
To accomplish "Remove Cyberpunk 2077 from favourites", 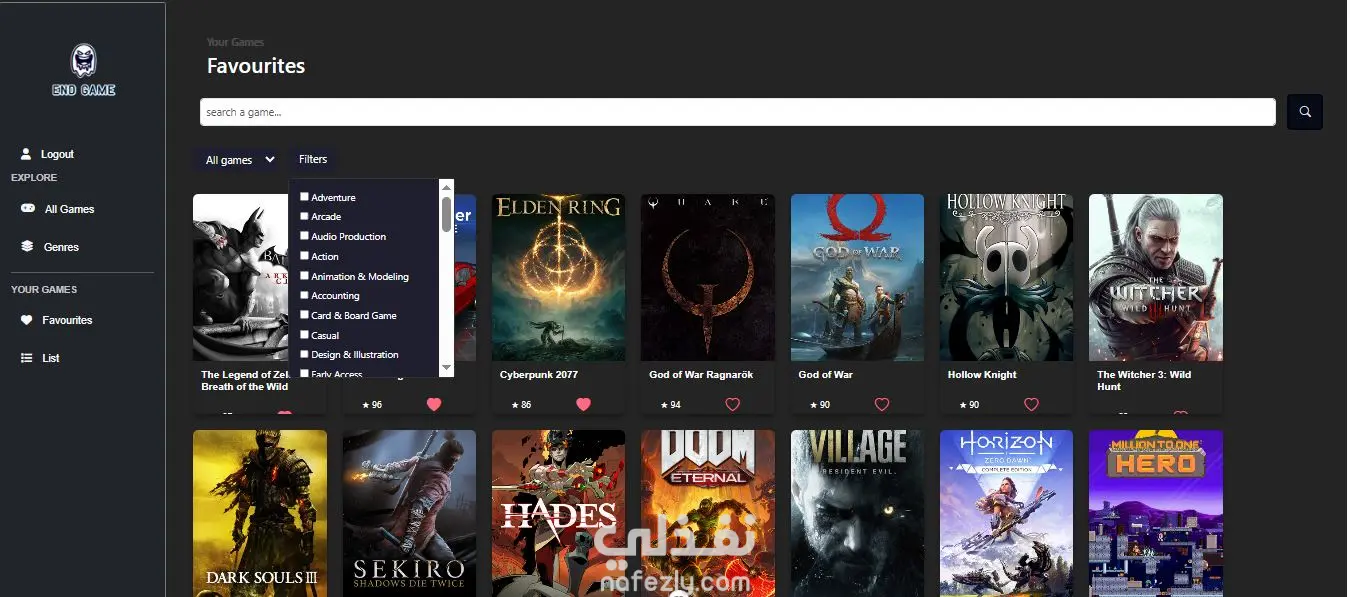I will tap(583, 405).
